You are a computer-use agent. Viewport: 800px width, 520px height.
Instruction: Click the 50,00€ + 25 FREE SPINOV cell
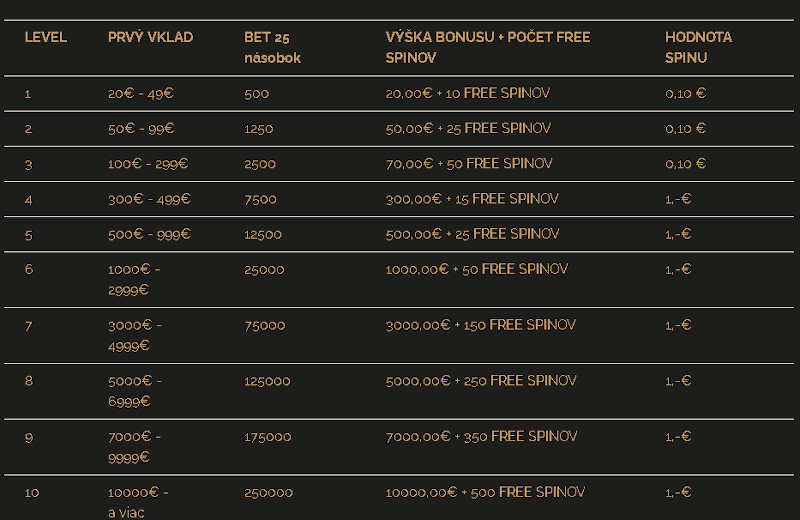(468, 128)
